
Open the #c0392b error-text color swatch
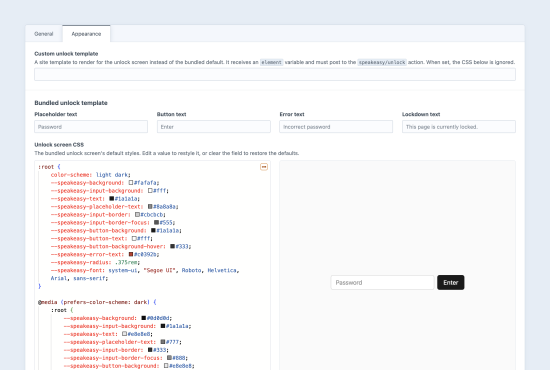coord(131,254)
